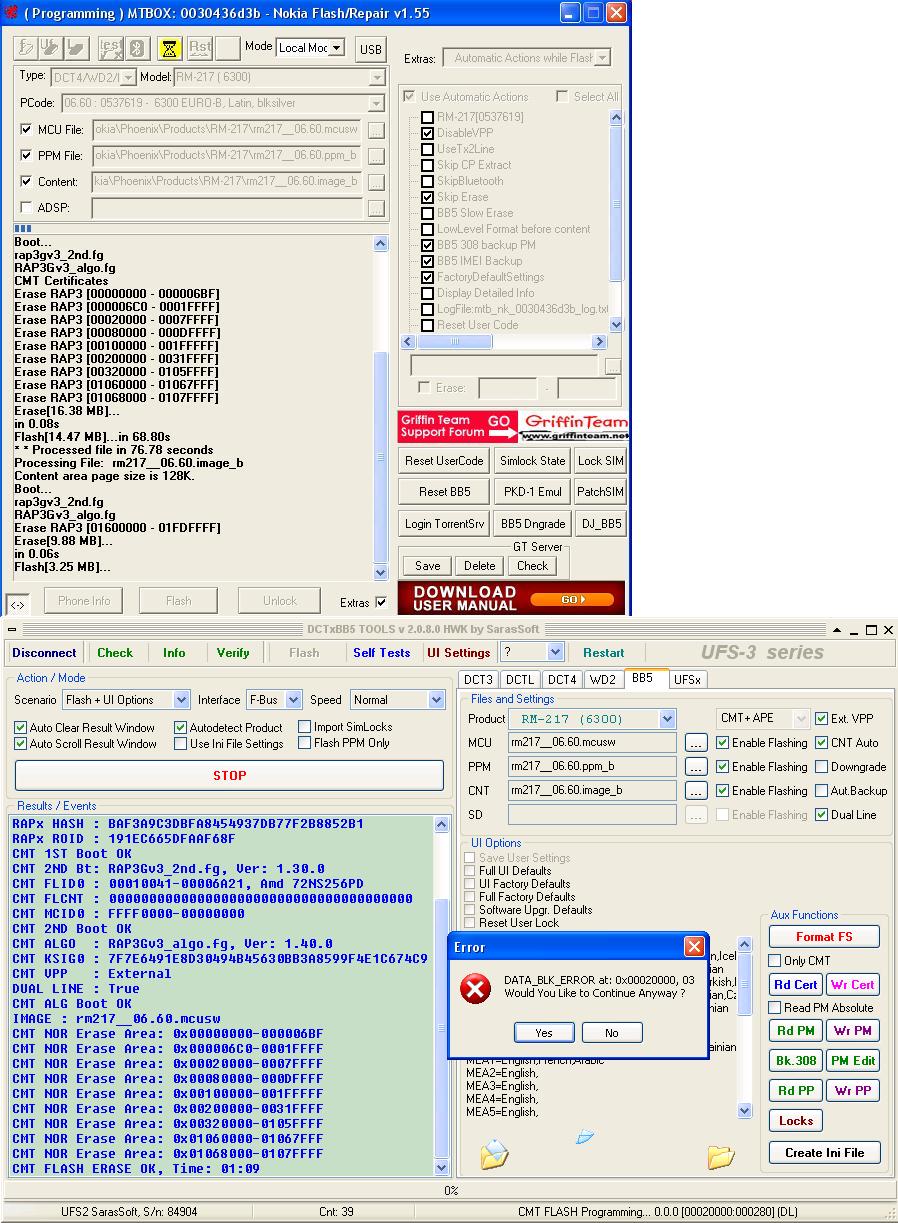This screenshot has width=898, height=1223.
Task: Toggle MCU File checkbox in MTBOX
Action: pos(26,130)
